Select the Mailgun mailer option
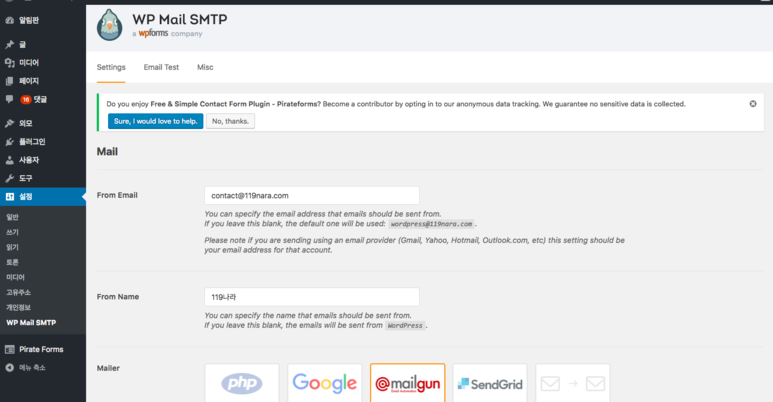 tap(408, 383)
